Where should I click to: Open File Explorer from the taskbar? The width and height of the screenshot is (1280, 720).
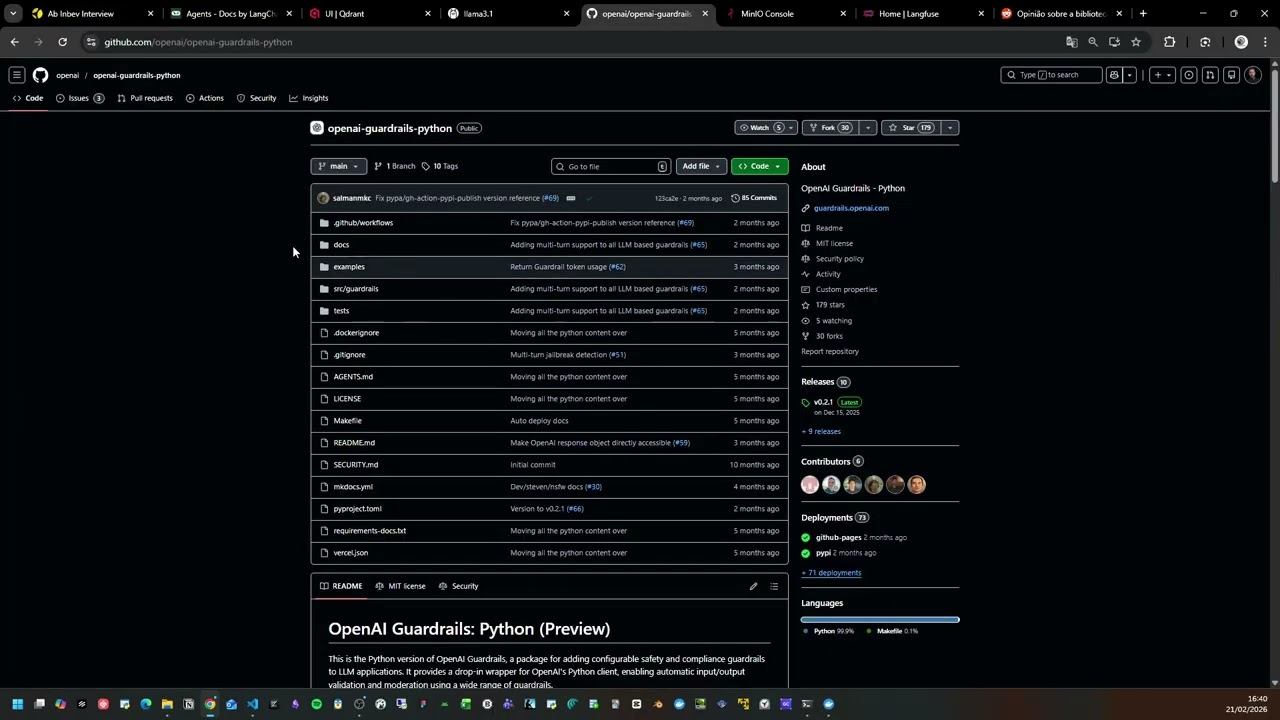click(x=167, y=704)
